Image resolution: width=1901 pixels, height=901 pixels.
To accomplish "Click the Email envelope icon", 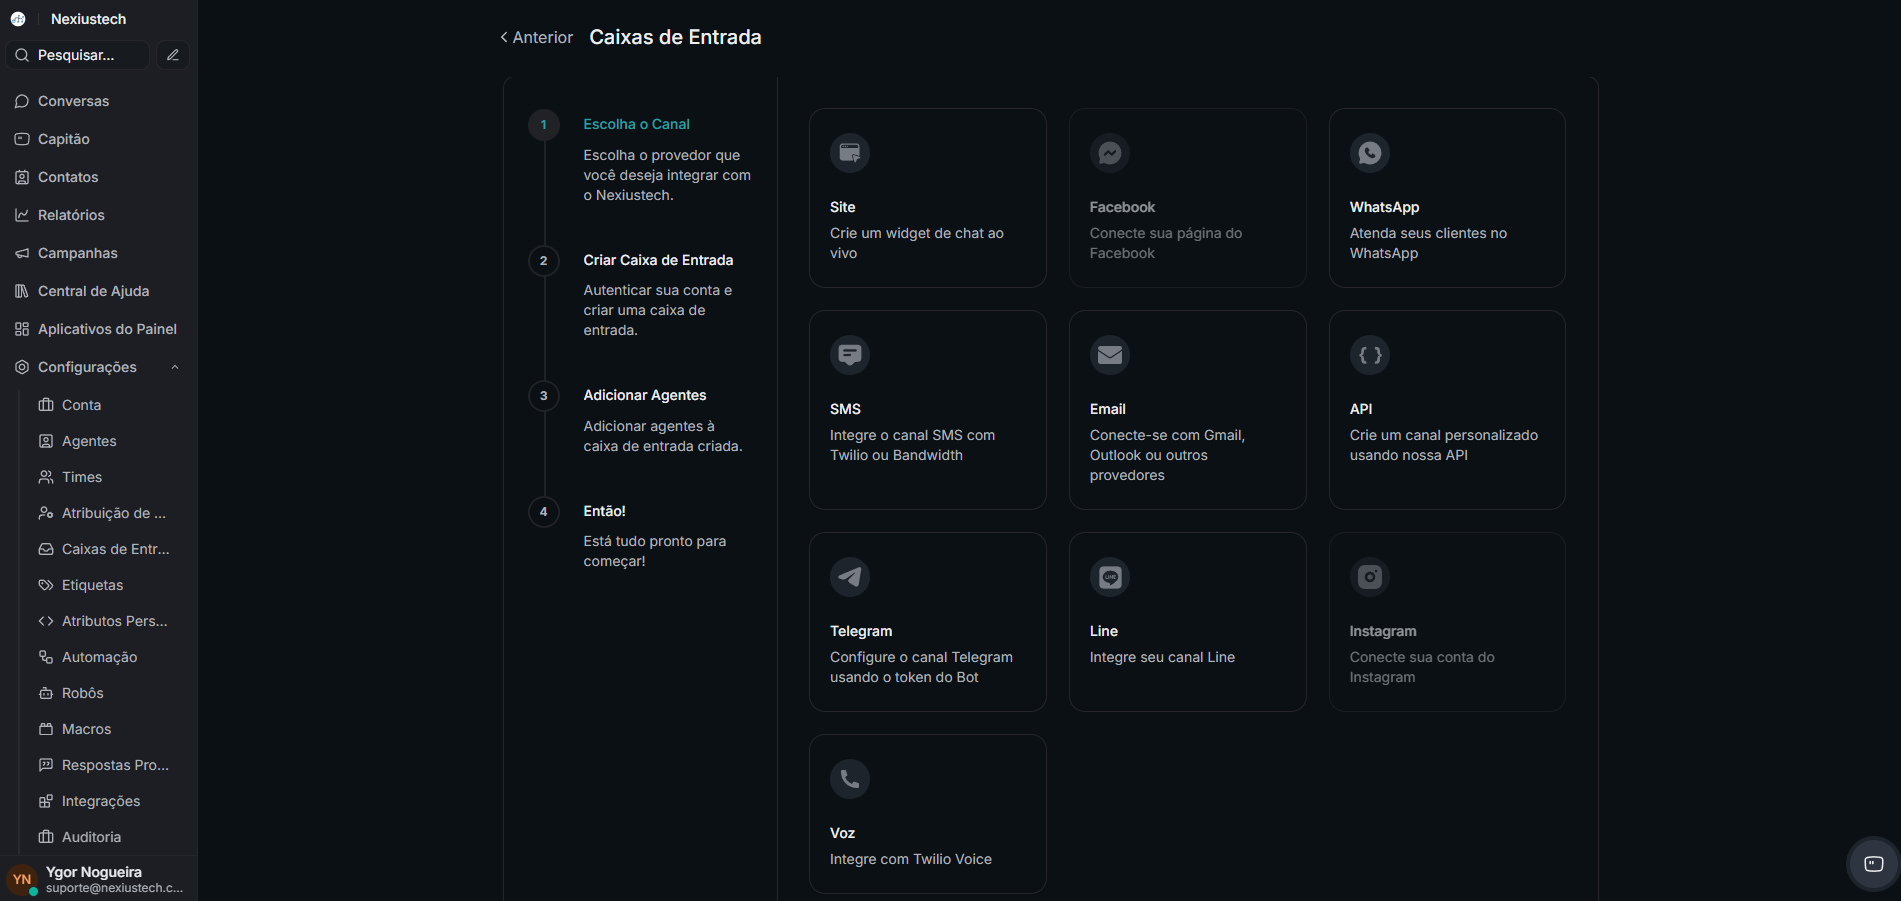I will click(x=1109, y=355).
